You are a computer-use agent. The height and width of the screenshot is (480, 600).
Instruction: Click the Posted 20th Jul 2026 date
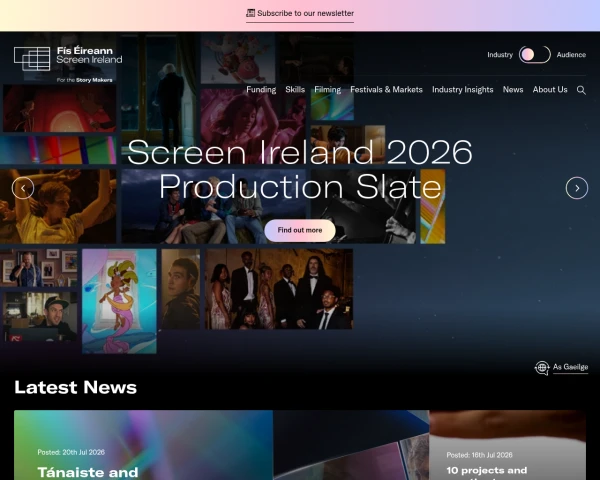pyautogui.click(x=71, y=452)
